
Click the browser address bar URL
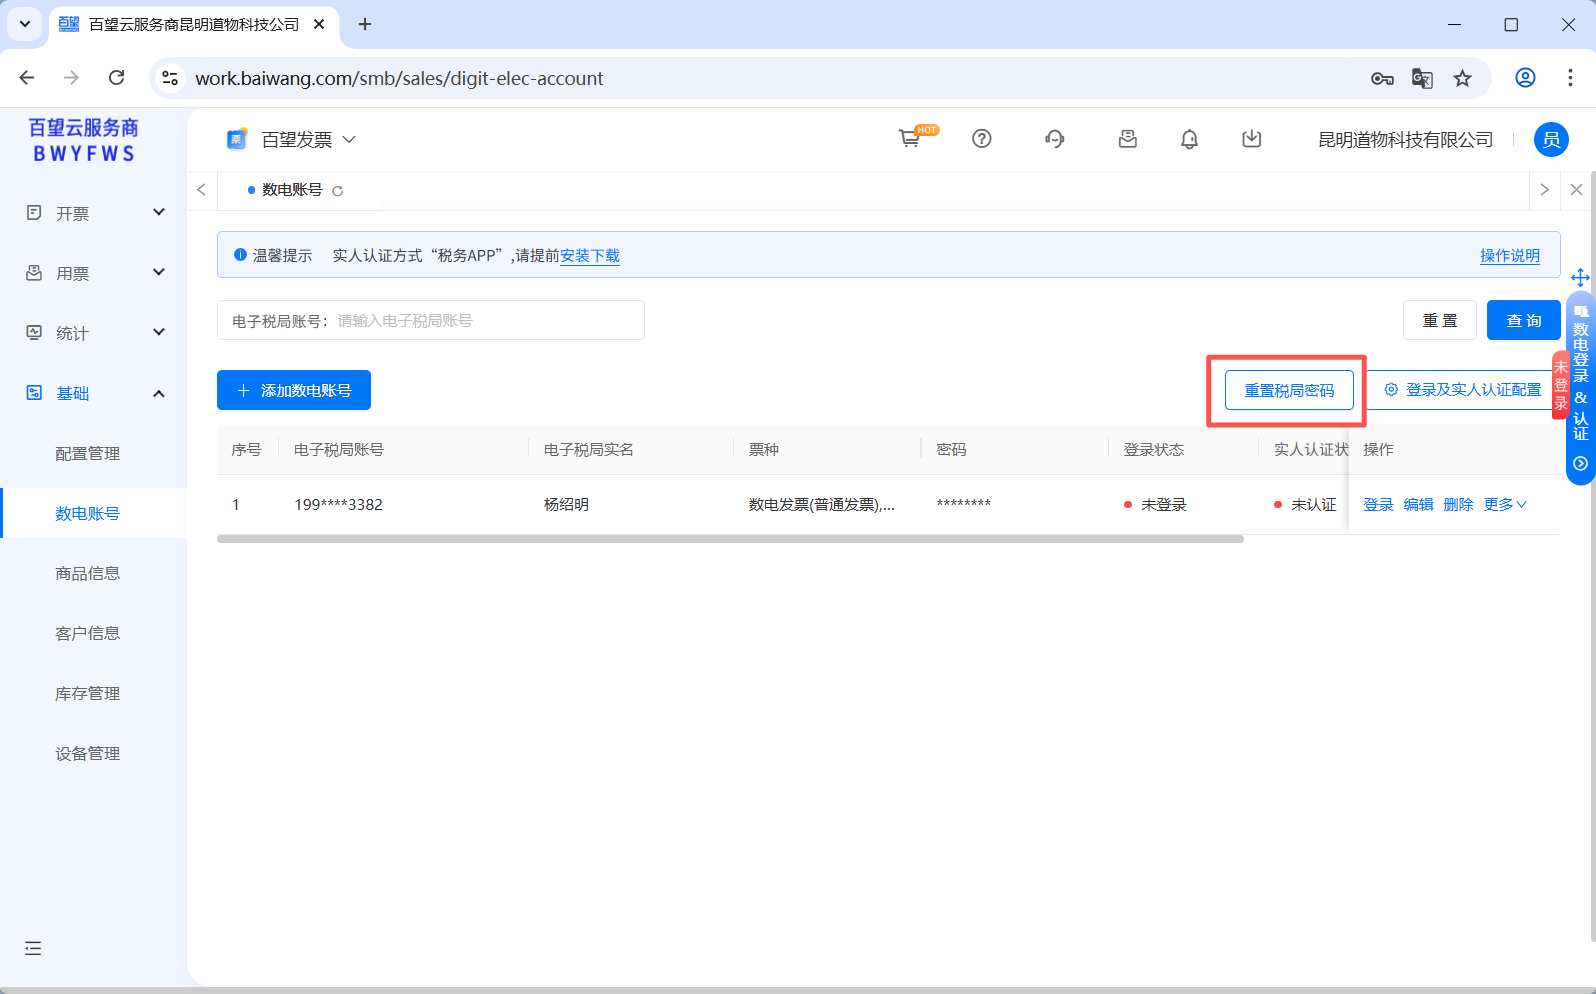coord(399,78)
